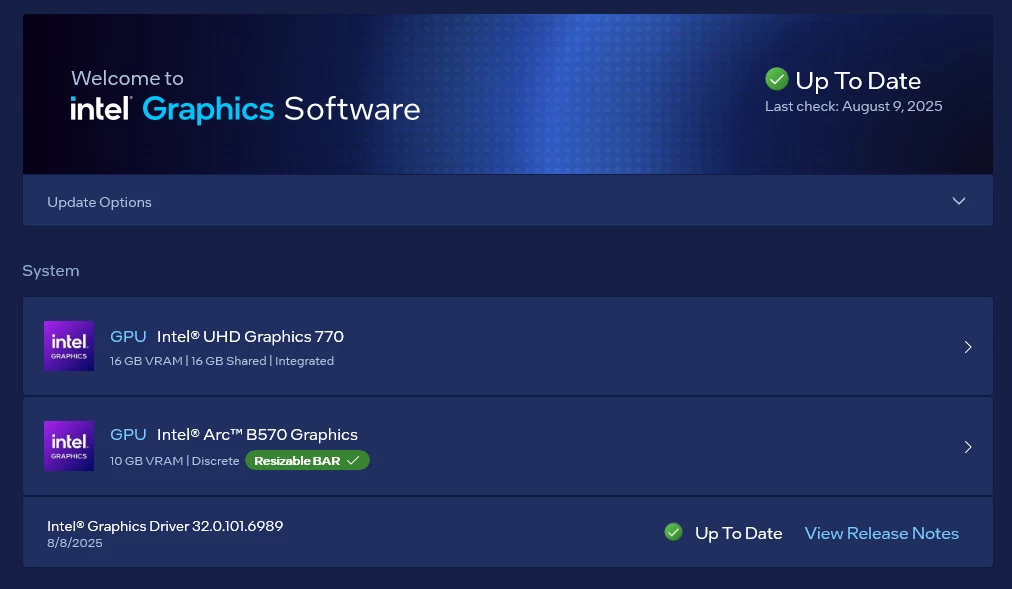Click the driver row's Up To Date text
This screenshot has width=1012, height=589.
(x=738, y=534)
